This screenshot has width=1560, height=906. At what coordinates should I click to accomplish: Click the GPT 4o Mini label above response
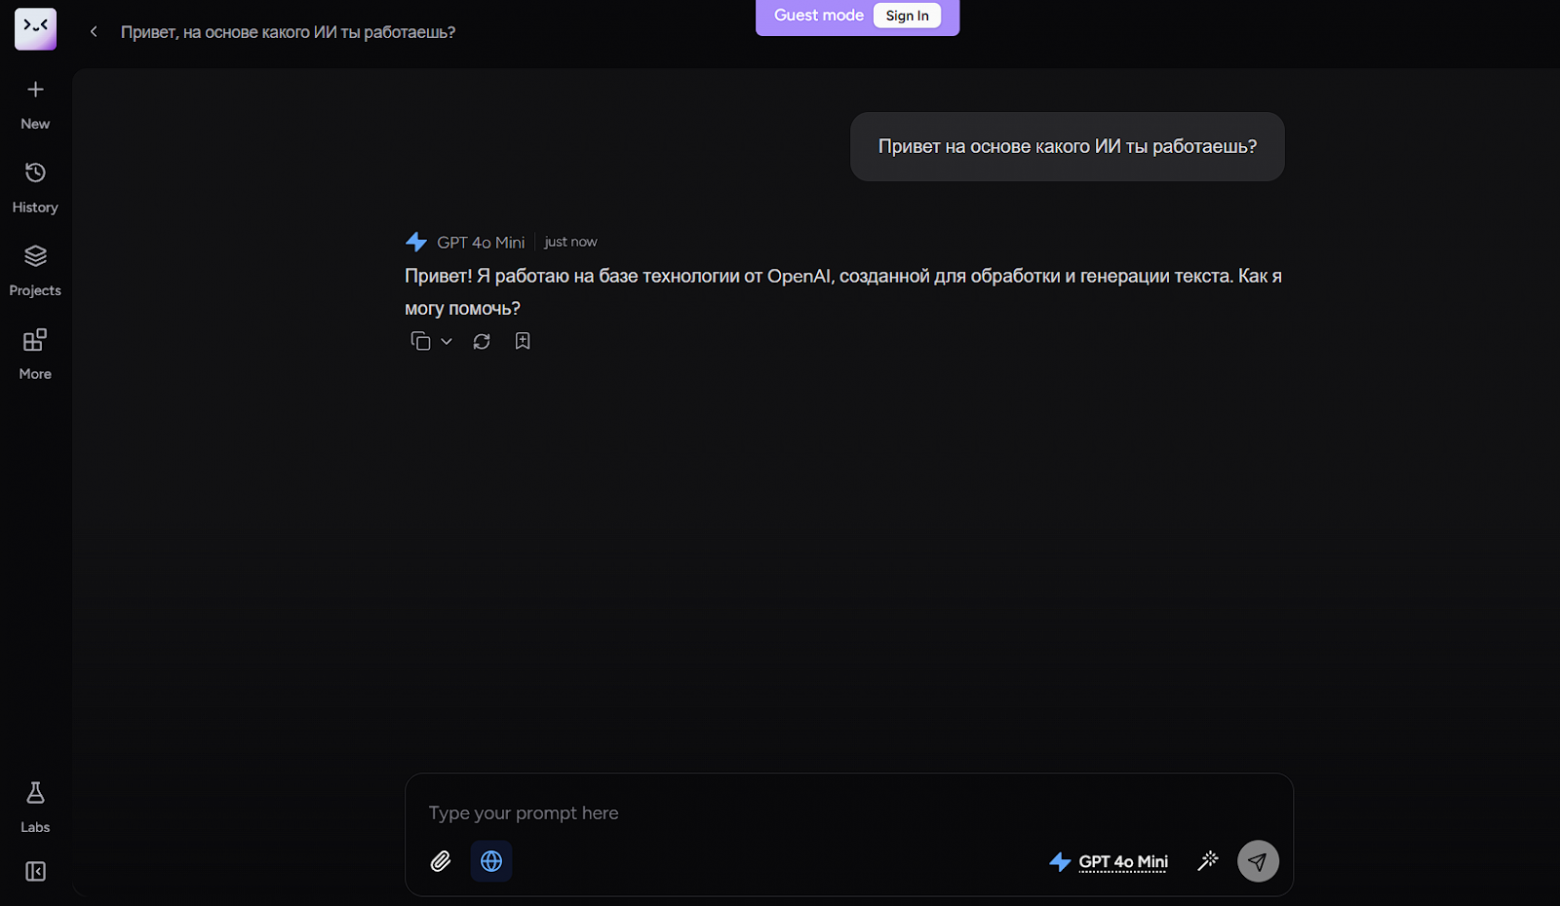click(x=481, y=242)
